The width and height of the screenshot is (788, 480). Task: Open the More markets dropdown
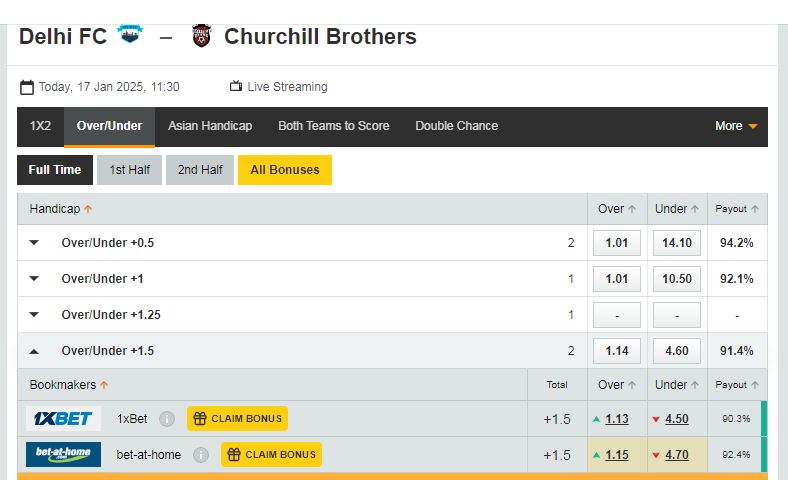pos(736,126)
